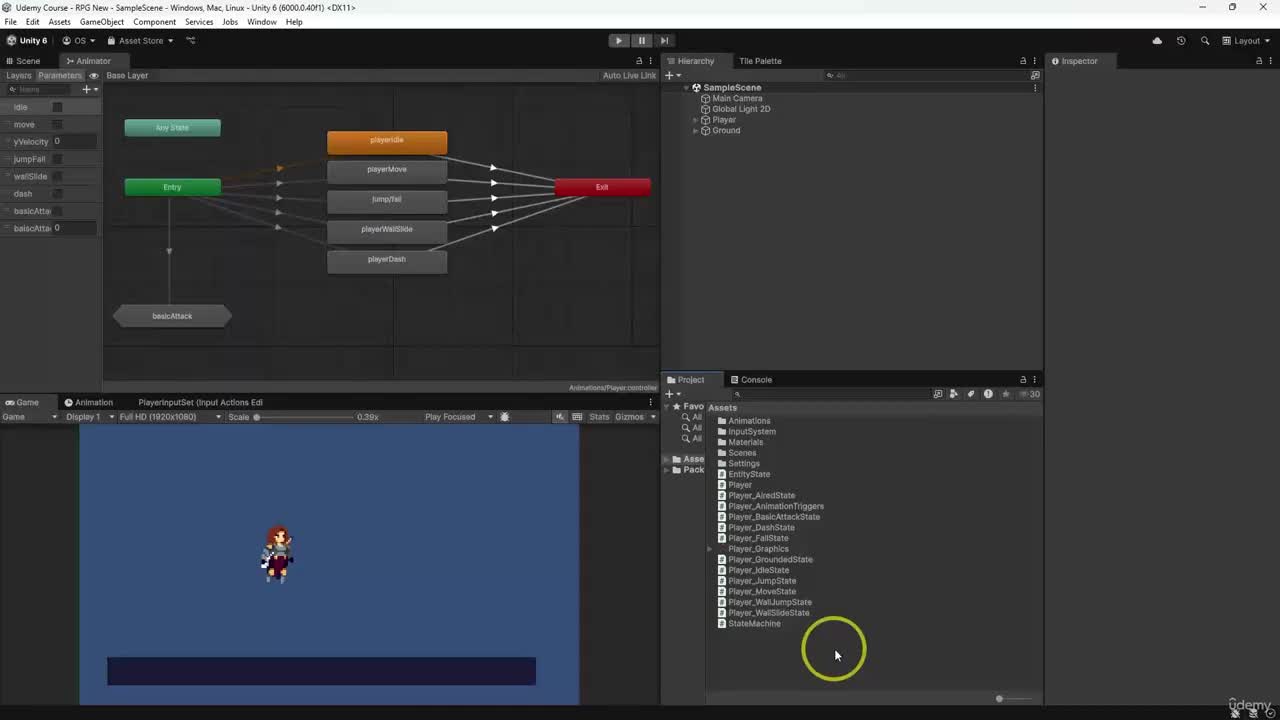Select the playerDash state node
This screenshot has width=1280, height=720.
[387, 260]
